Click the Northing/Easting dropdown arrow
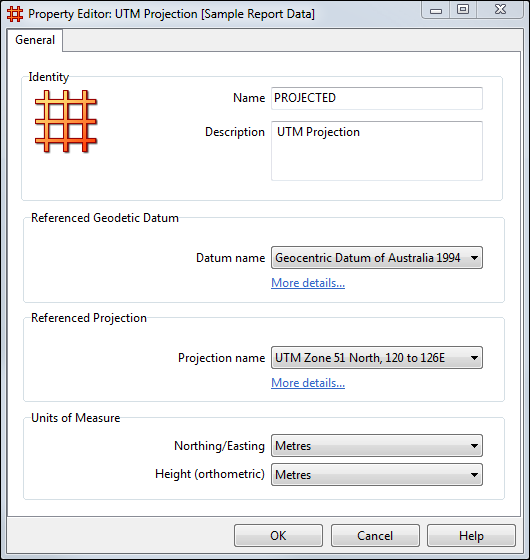 [474, 446]
